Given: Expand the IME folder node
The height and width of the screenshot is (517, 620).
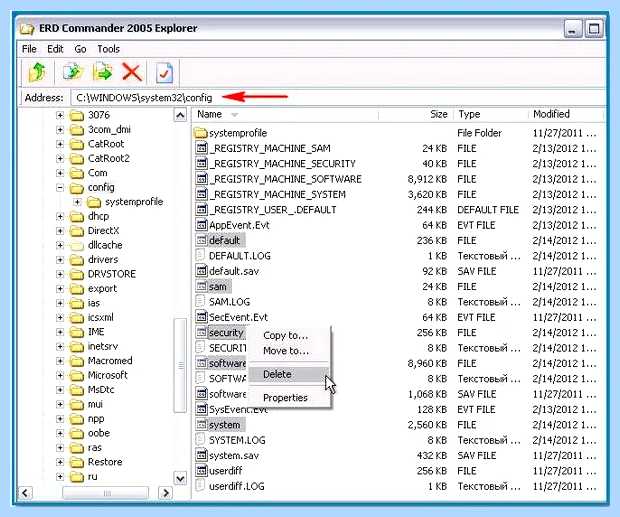Looking at the screenshot, I should (60, 332).
